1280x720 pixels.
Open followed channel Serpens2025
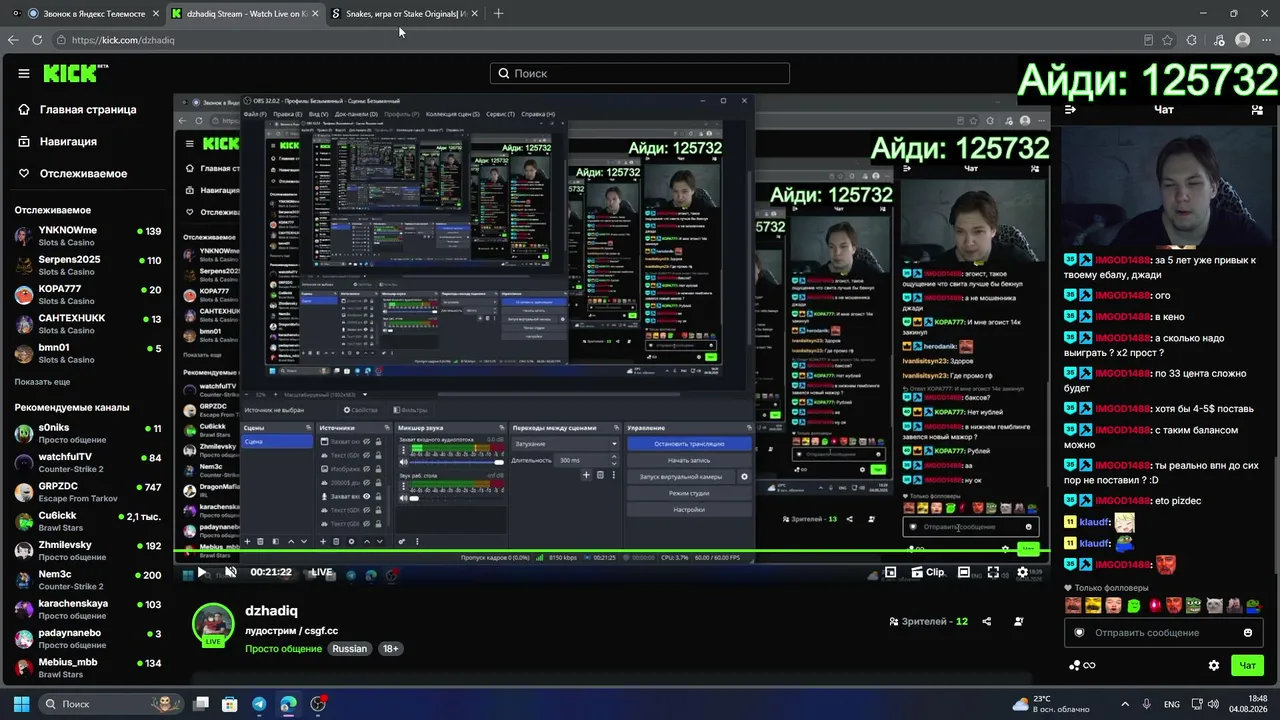(x=87, y=265)
